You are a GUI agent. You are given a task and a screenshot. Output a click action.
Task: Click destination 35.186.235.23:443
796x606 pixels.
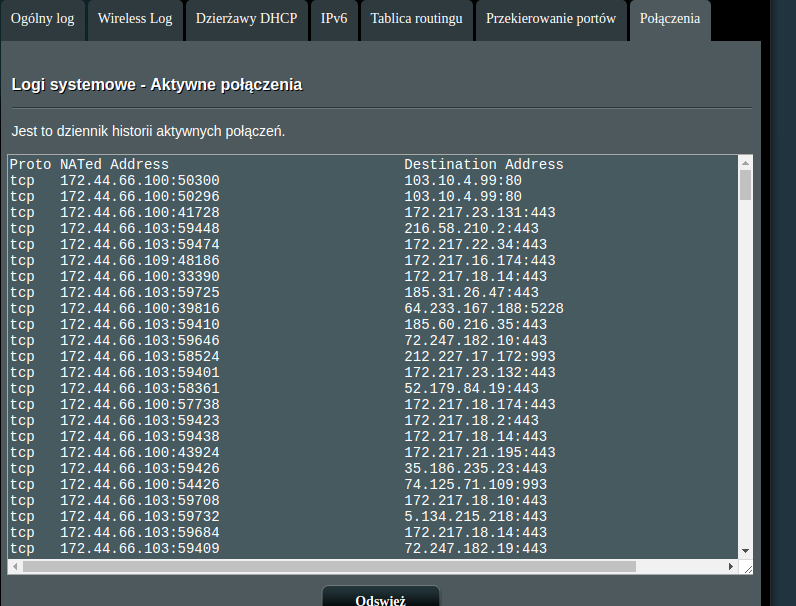click(x=475, y=468)
